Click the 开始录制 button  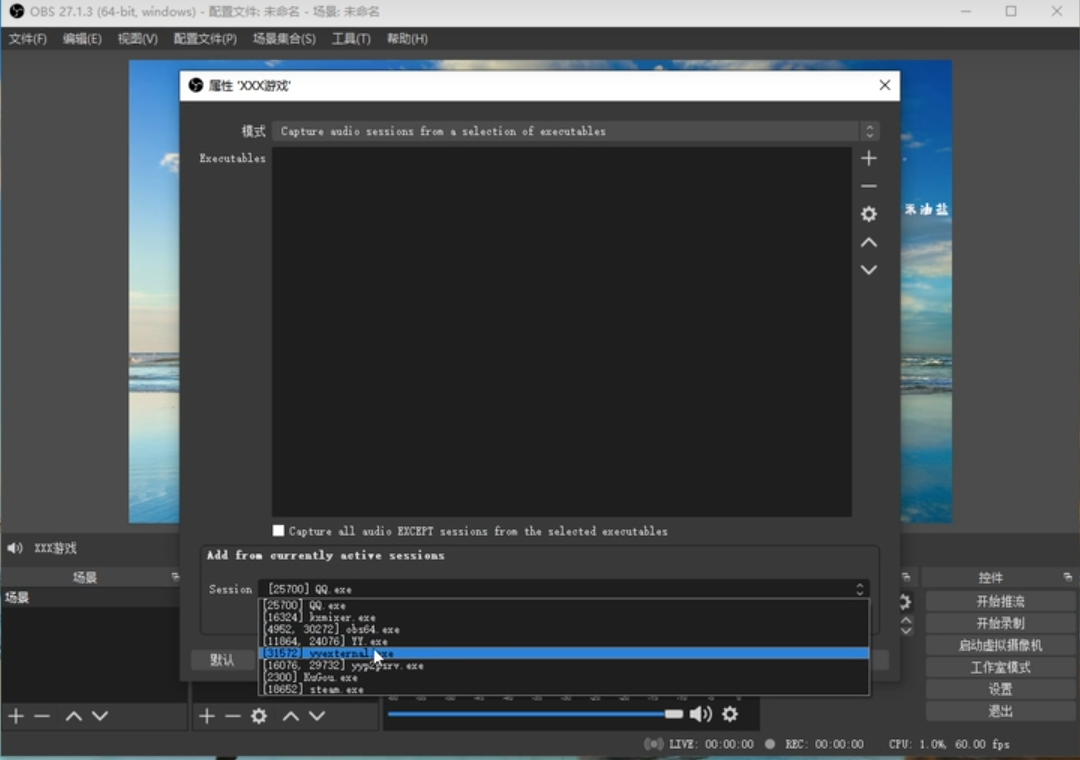coord(1000,623)
